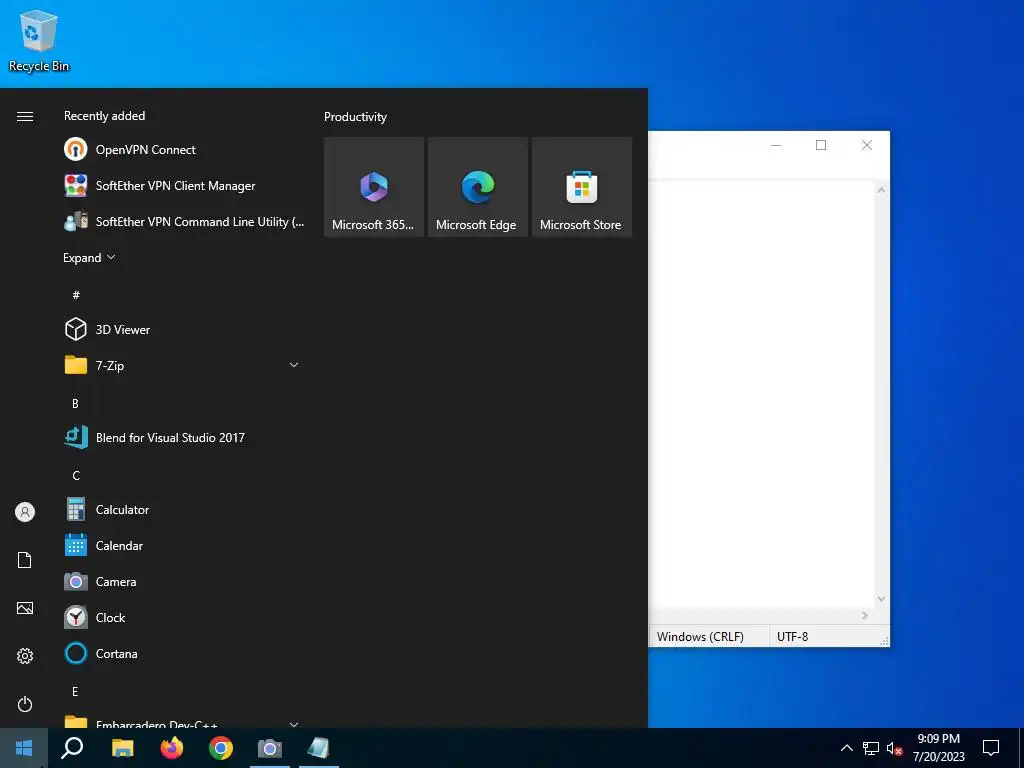Open the Camera app from the list
Screen dimensions: 1024x768
coord(184,581)
